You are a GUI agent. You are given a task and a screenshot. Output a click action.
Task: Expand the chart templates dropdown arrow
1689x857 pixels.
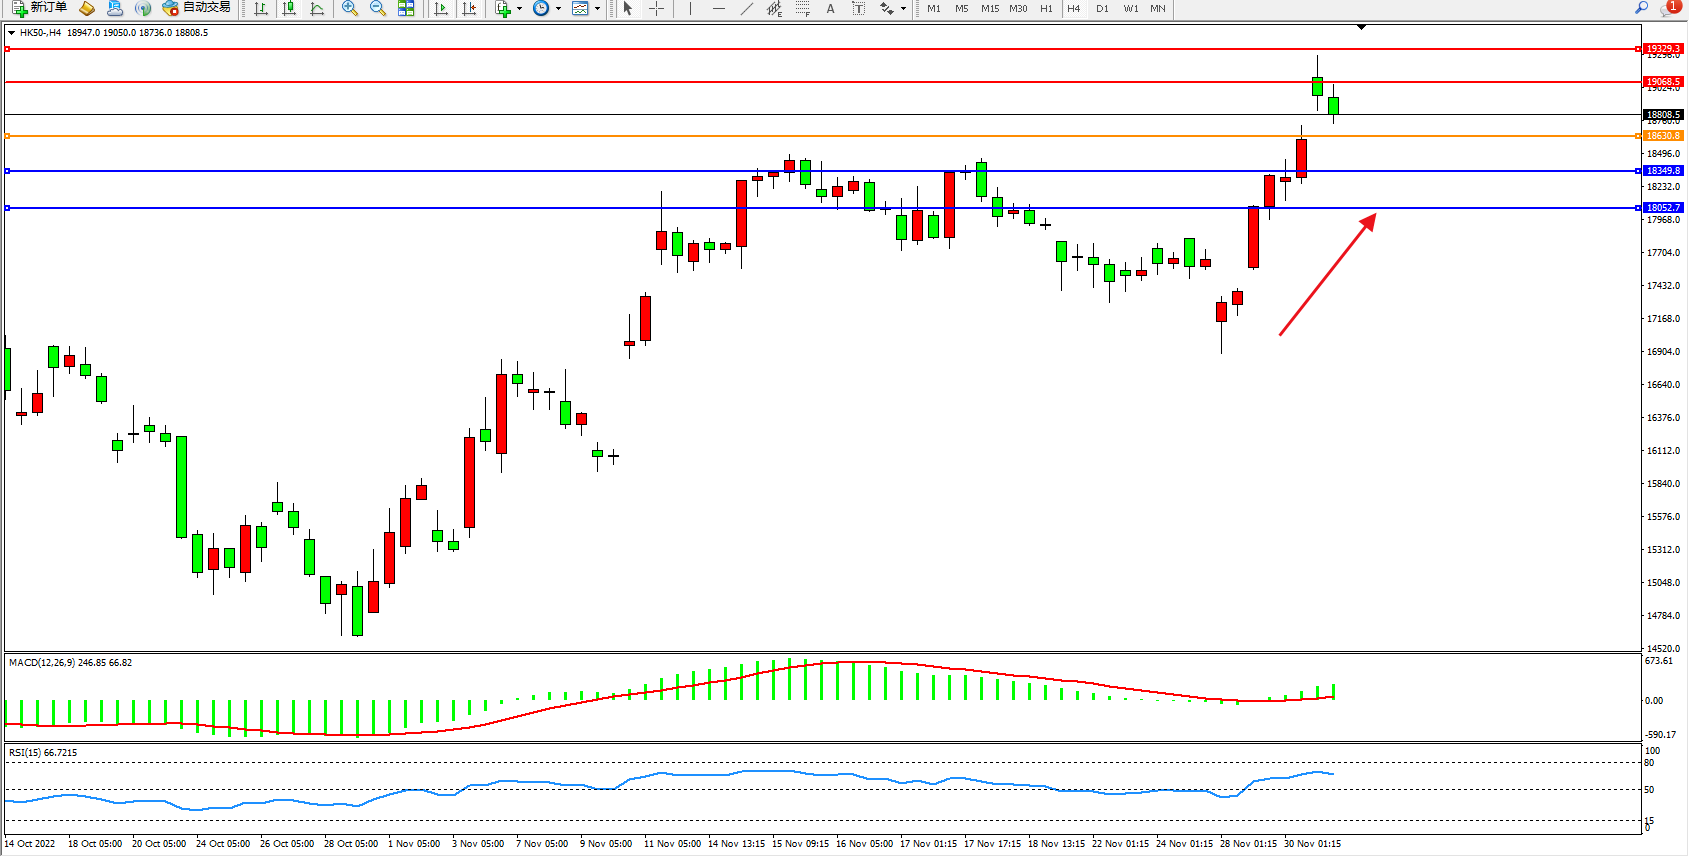click(597, 8)
